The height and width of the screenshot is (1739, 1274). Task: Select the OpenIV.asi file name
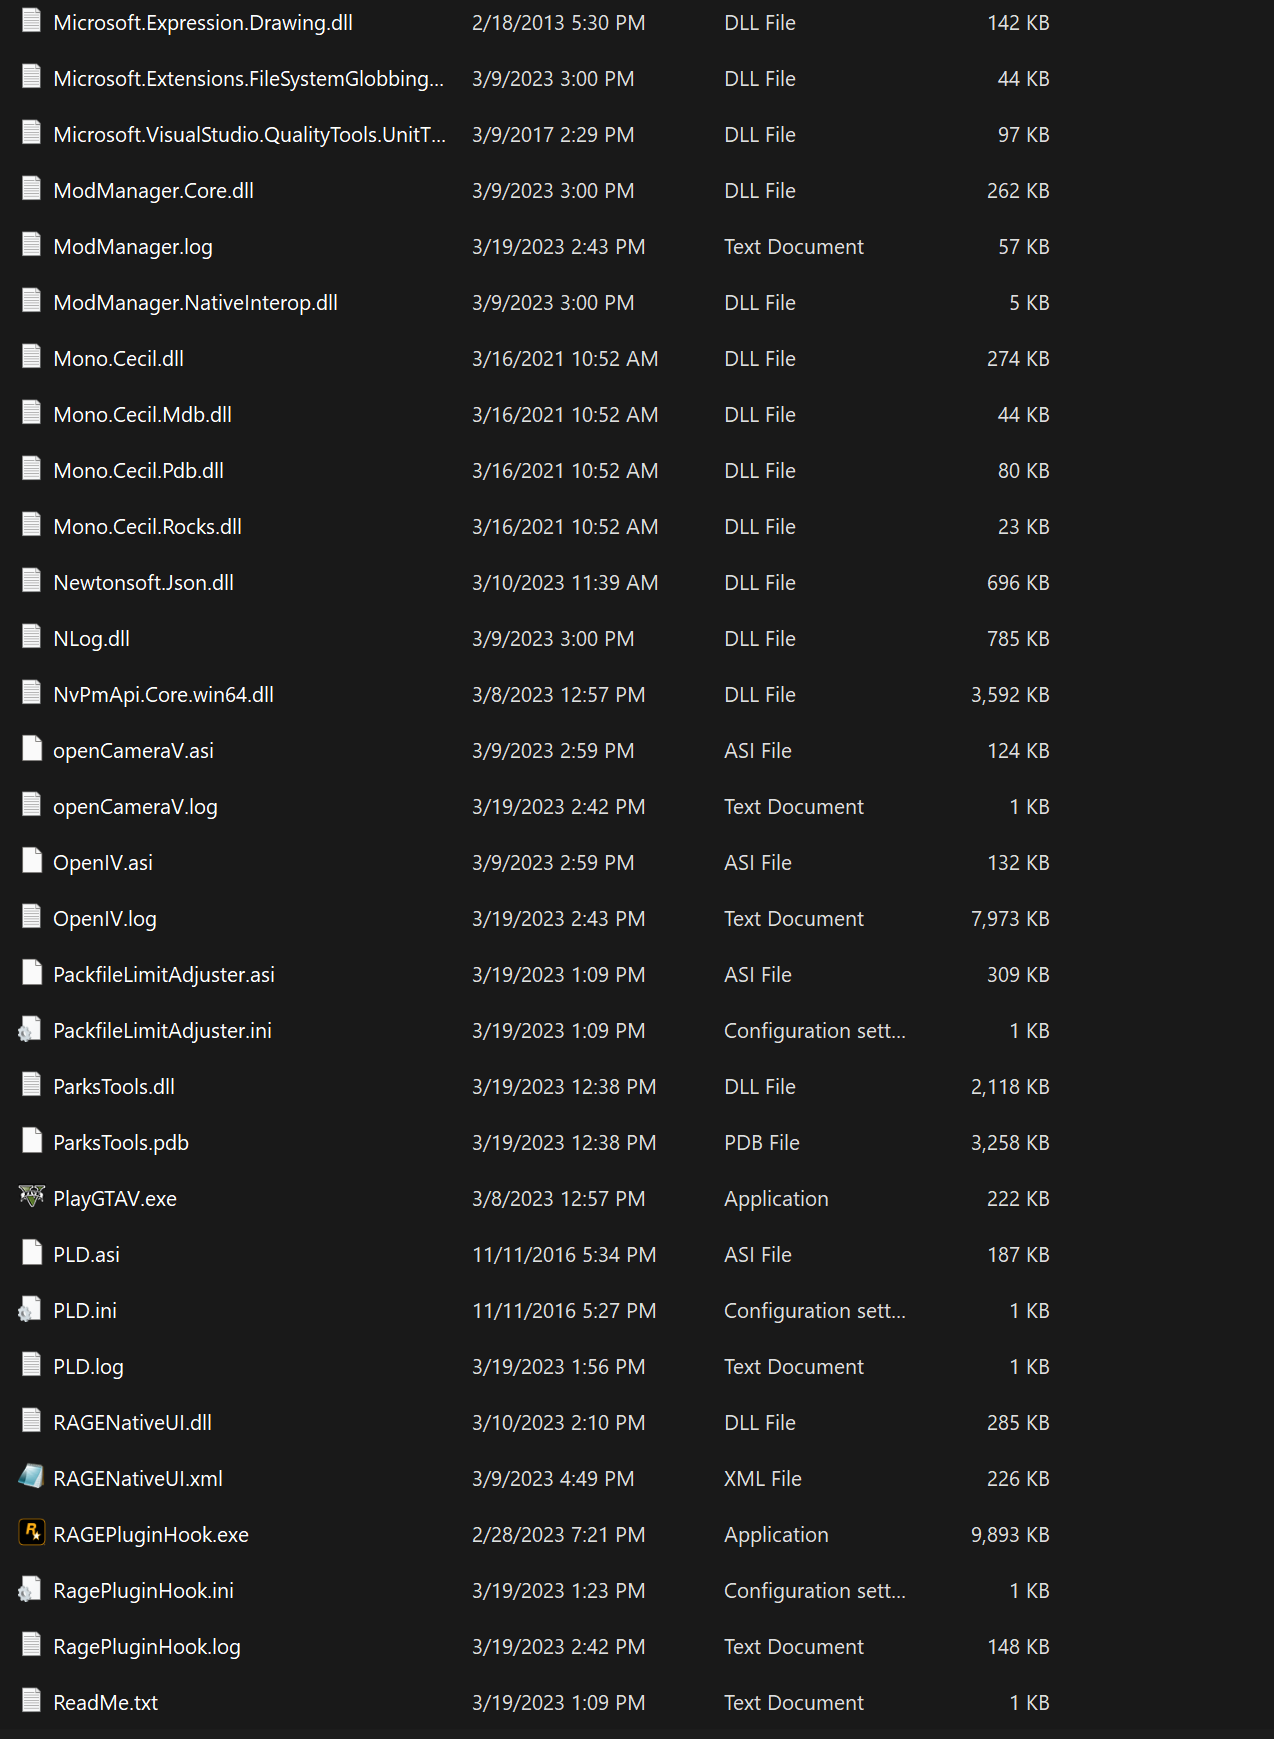point(103,863)
